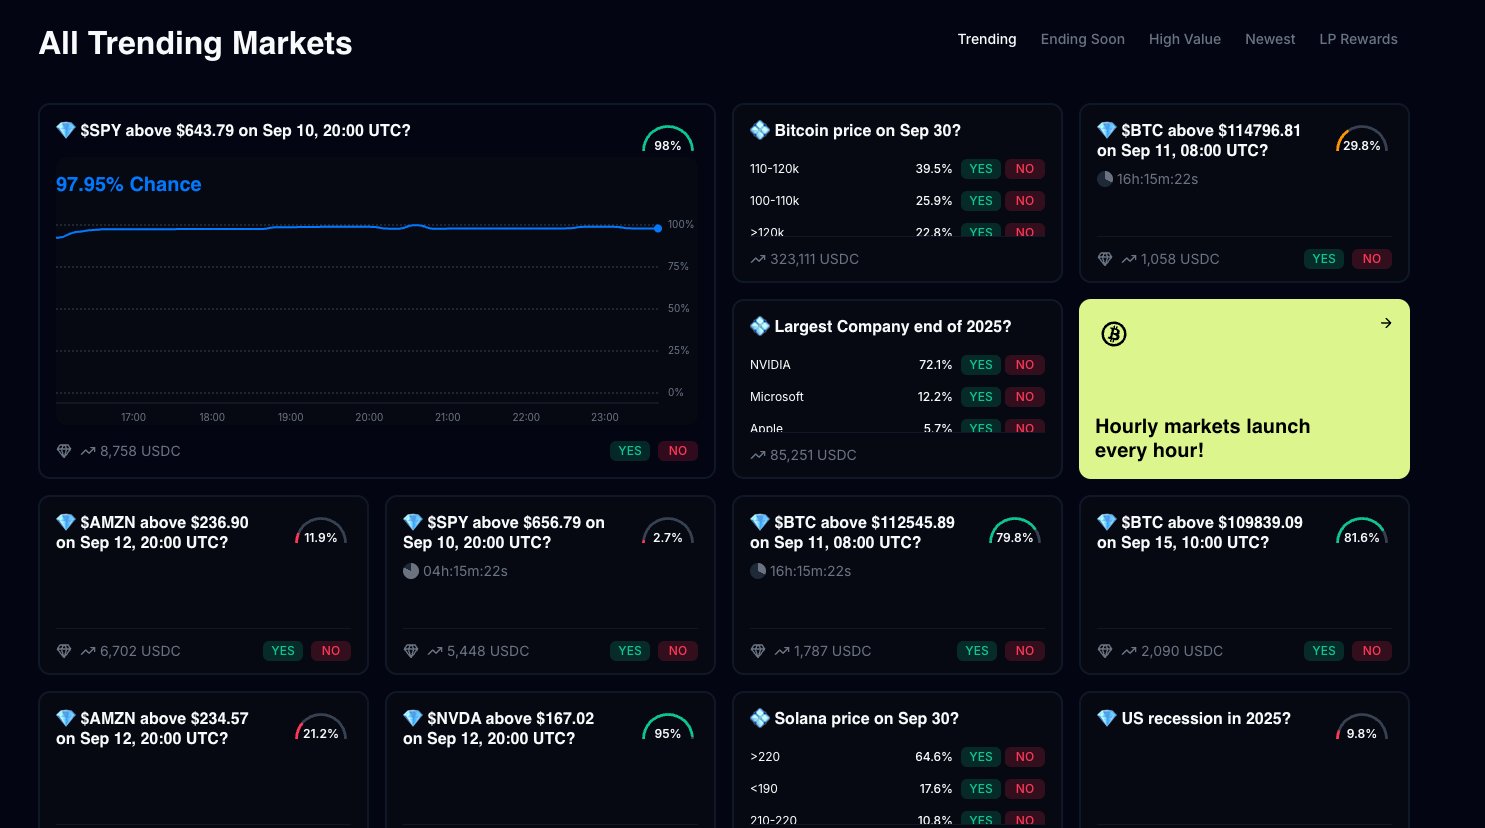Click the arrow icon on Hourly markets banner
The width and height of the screenshot is (1485, 828).
click(1386, 323)
